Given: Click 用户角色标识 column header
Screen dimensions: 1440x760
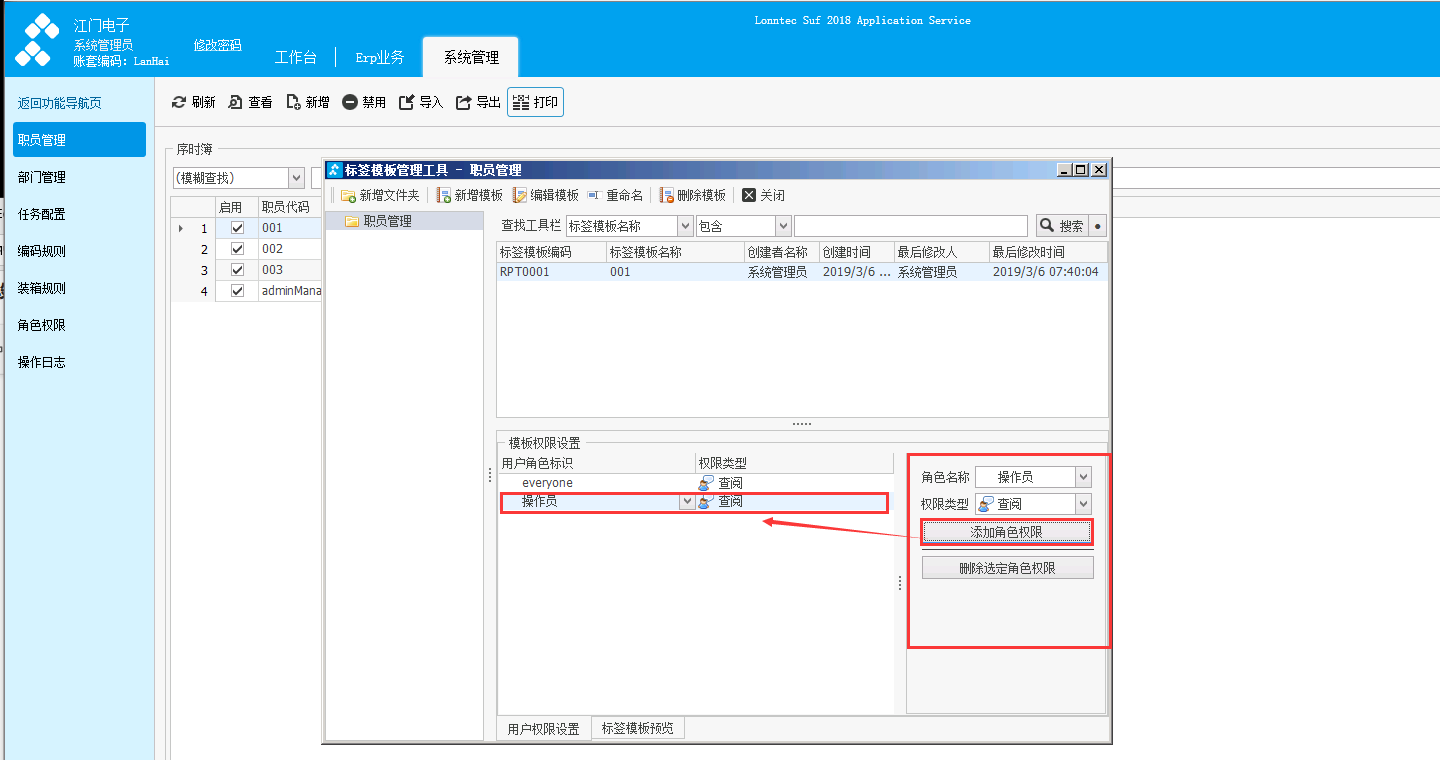Looking at the screenshot, I should tap(596, 463).
